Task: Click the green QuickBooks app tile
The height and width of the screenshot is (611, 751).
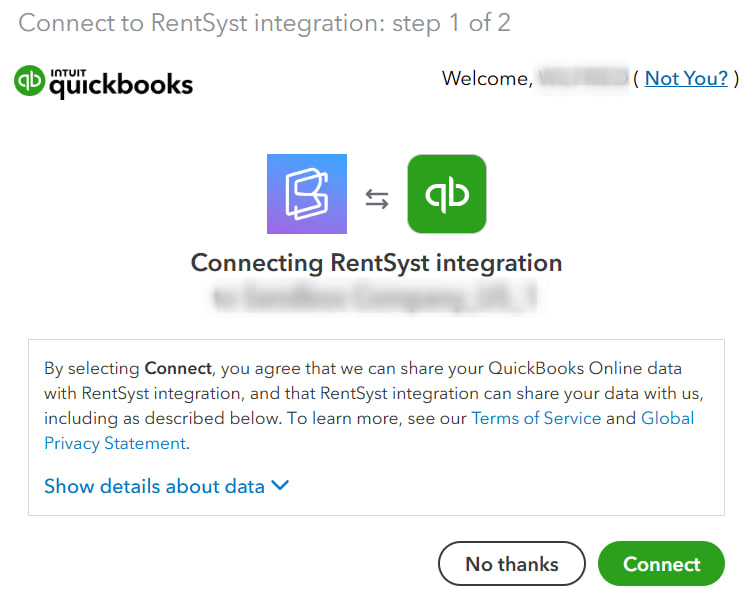Action: click(x=447, y=194)
